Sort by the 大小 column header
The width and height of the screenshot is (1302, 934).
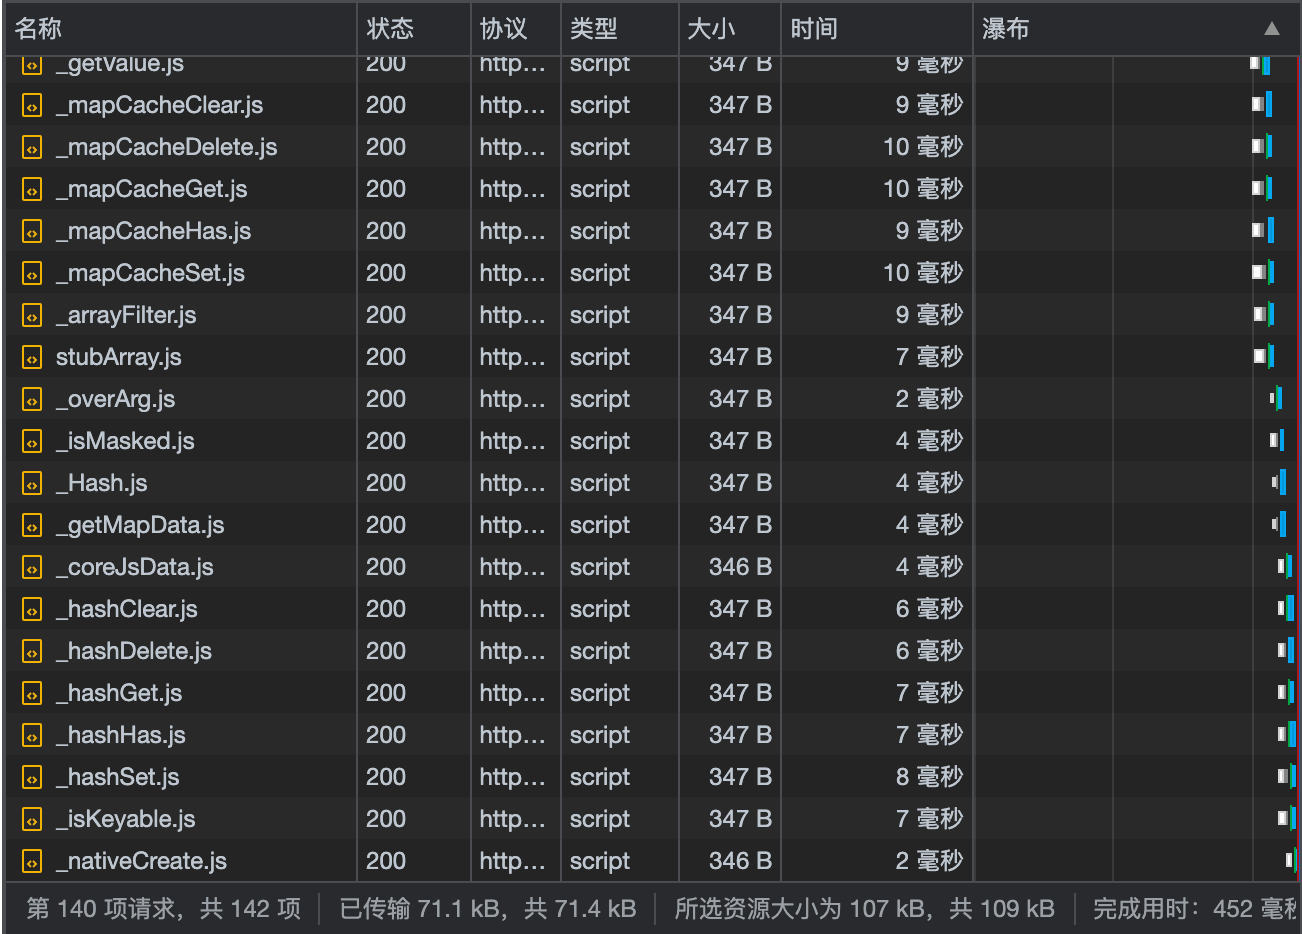pos(711,29)
